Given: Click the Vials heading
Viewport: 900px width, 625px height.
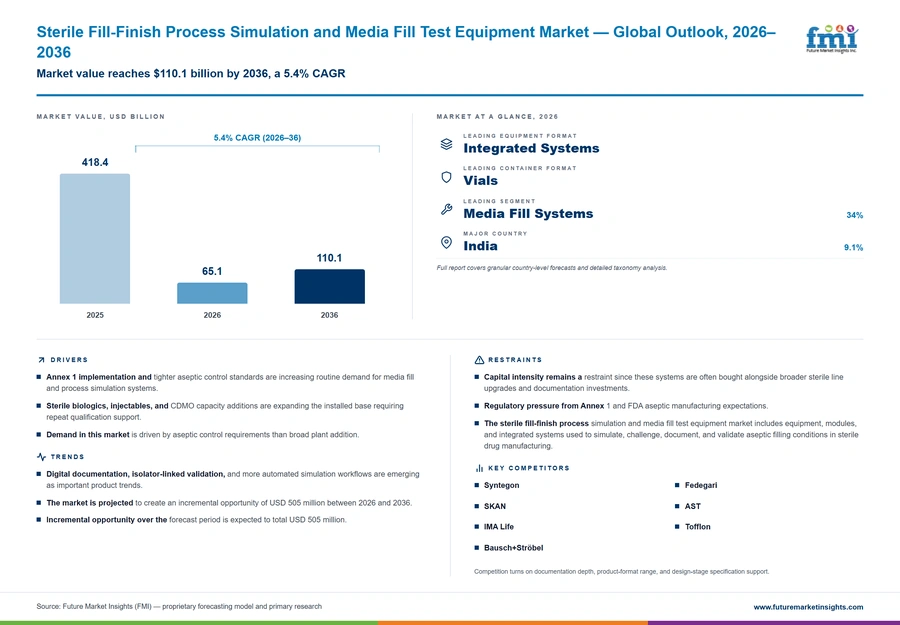Looking at the screenshot, I should (x=480, y=181).
